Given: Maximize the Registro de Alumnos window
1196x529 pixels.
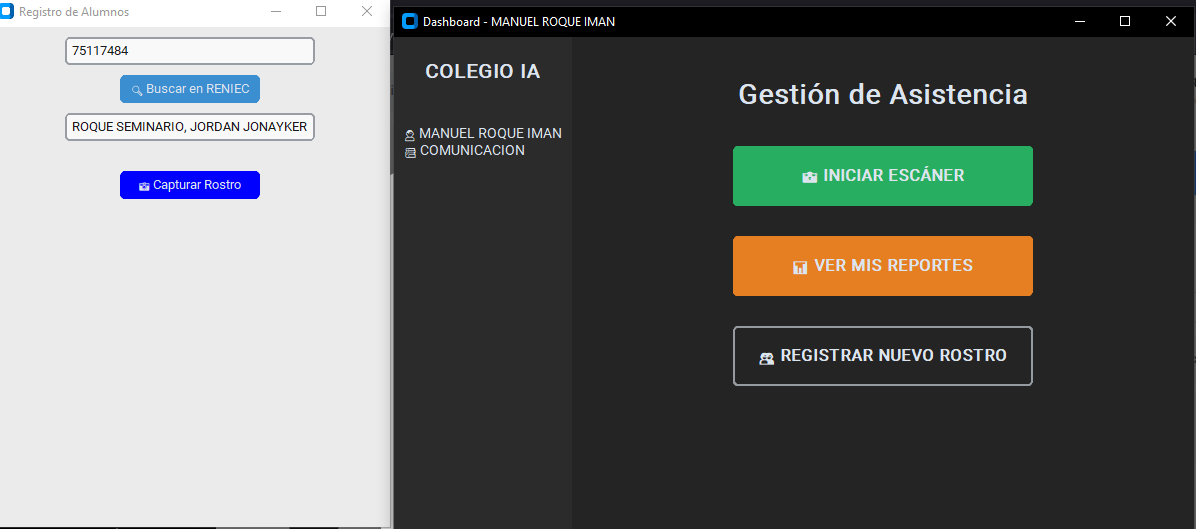Looking at the screenshot, I should [x=321, y=11].
